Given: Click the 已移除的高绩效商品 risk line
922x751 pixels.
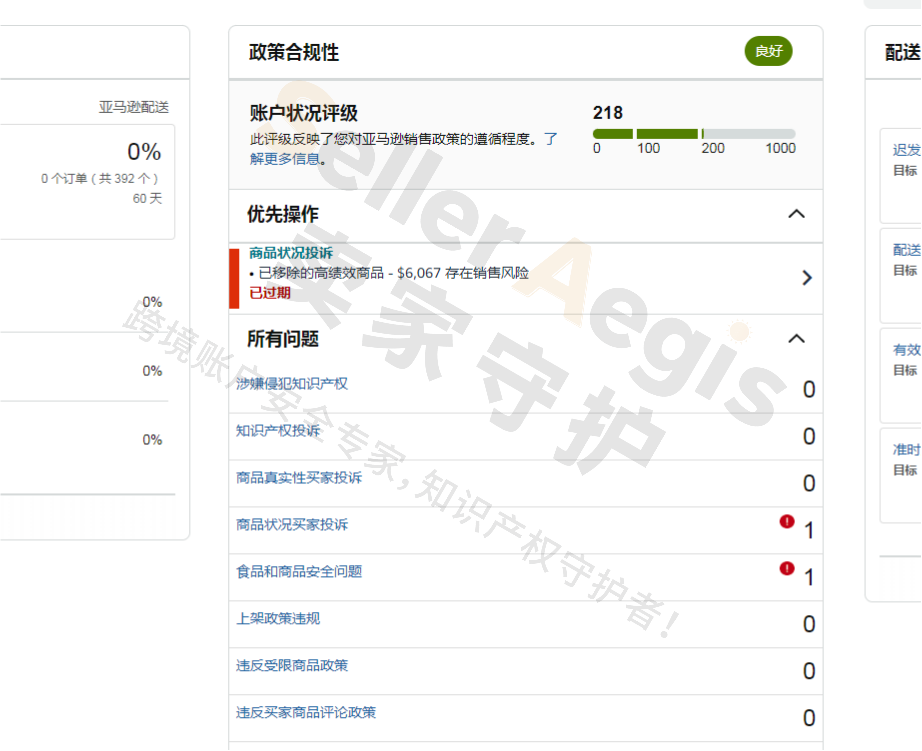Looking at the screenshot, I should [389, 273].
